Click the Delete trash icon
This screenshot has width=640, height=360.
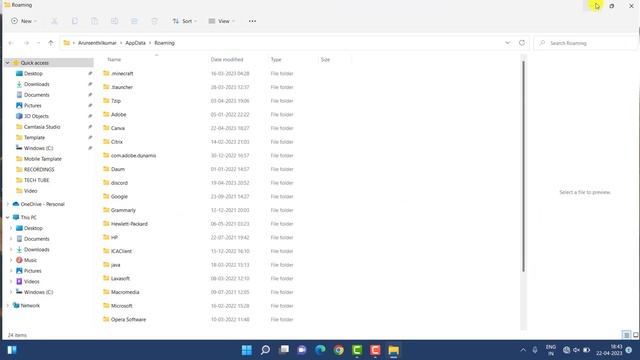(x=154, y=21)
